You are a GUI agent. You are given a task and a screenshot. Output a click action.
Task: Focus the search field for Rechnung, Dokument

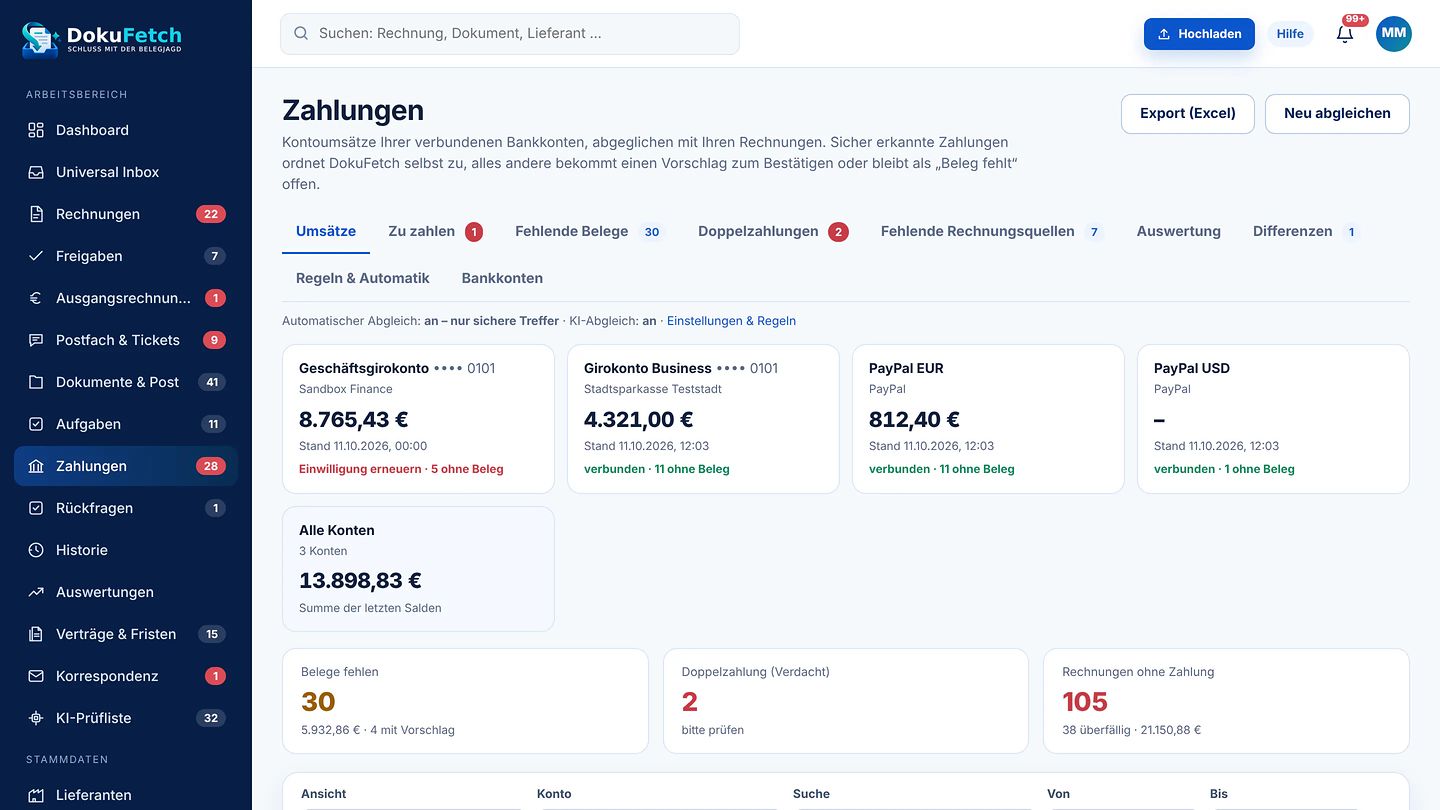click(510, 34)
